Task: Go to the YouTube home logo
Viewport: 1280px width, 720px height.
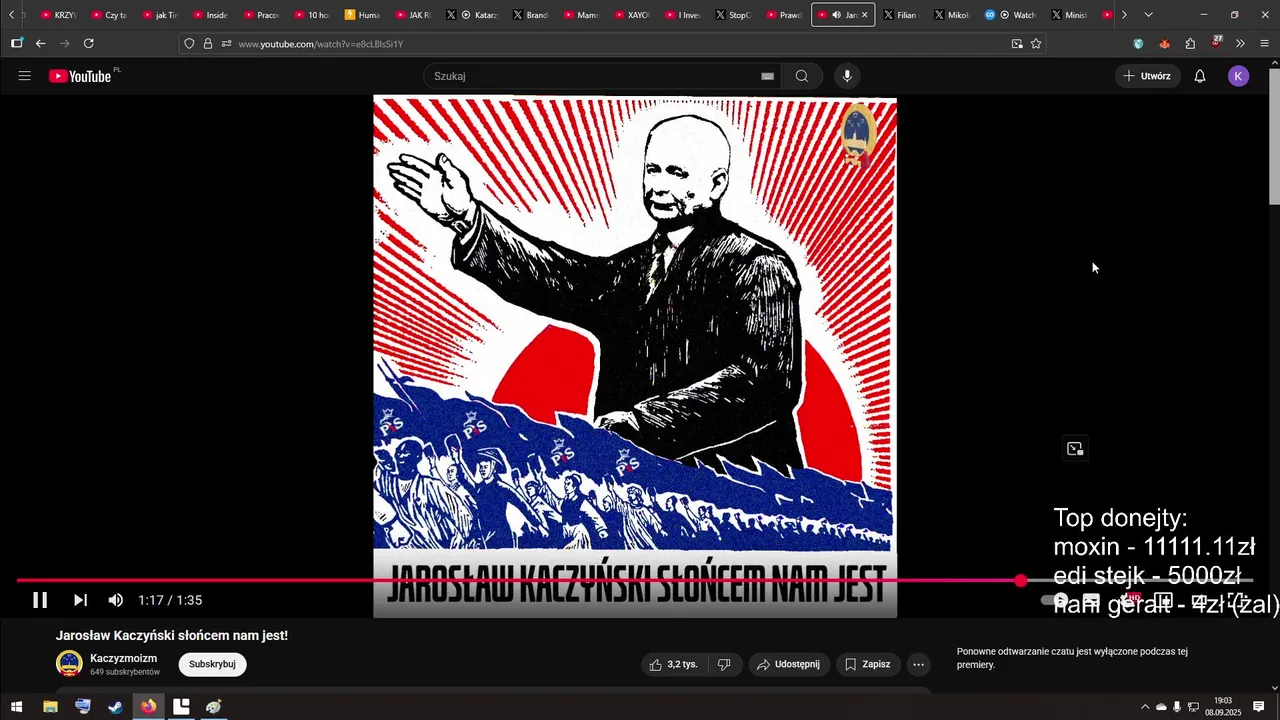Action: 80,76
